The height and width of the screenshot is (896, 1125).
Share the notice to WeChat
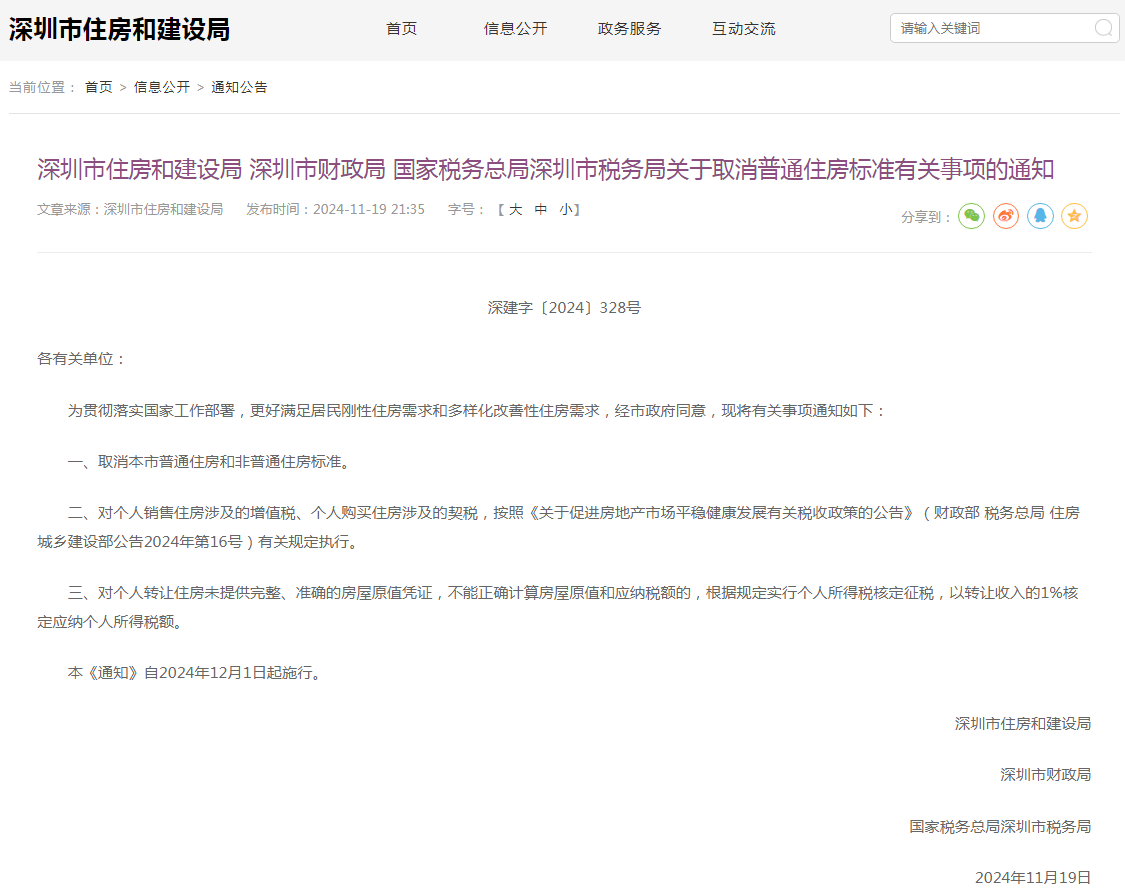(971, 216)
